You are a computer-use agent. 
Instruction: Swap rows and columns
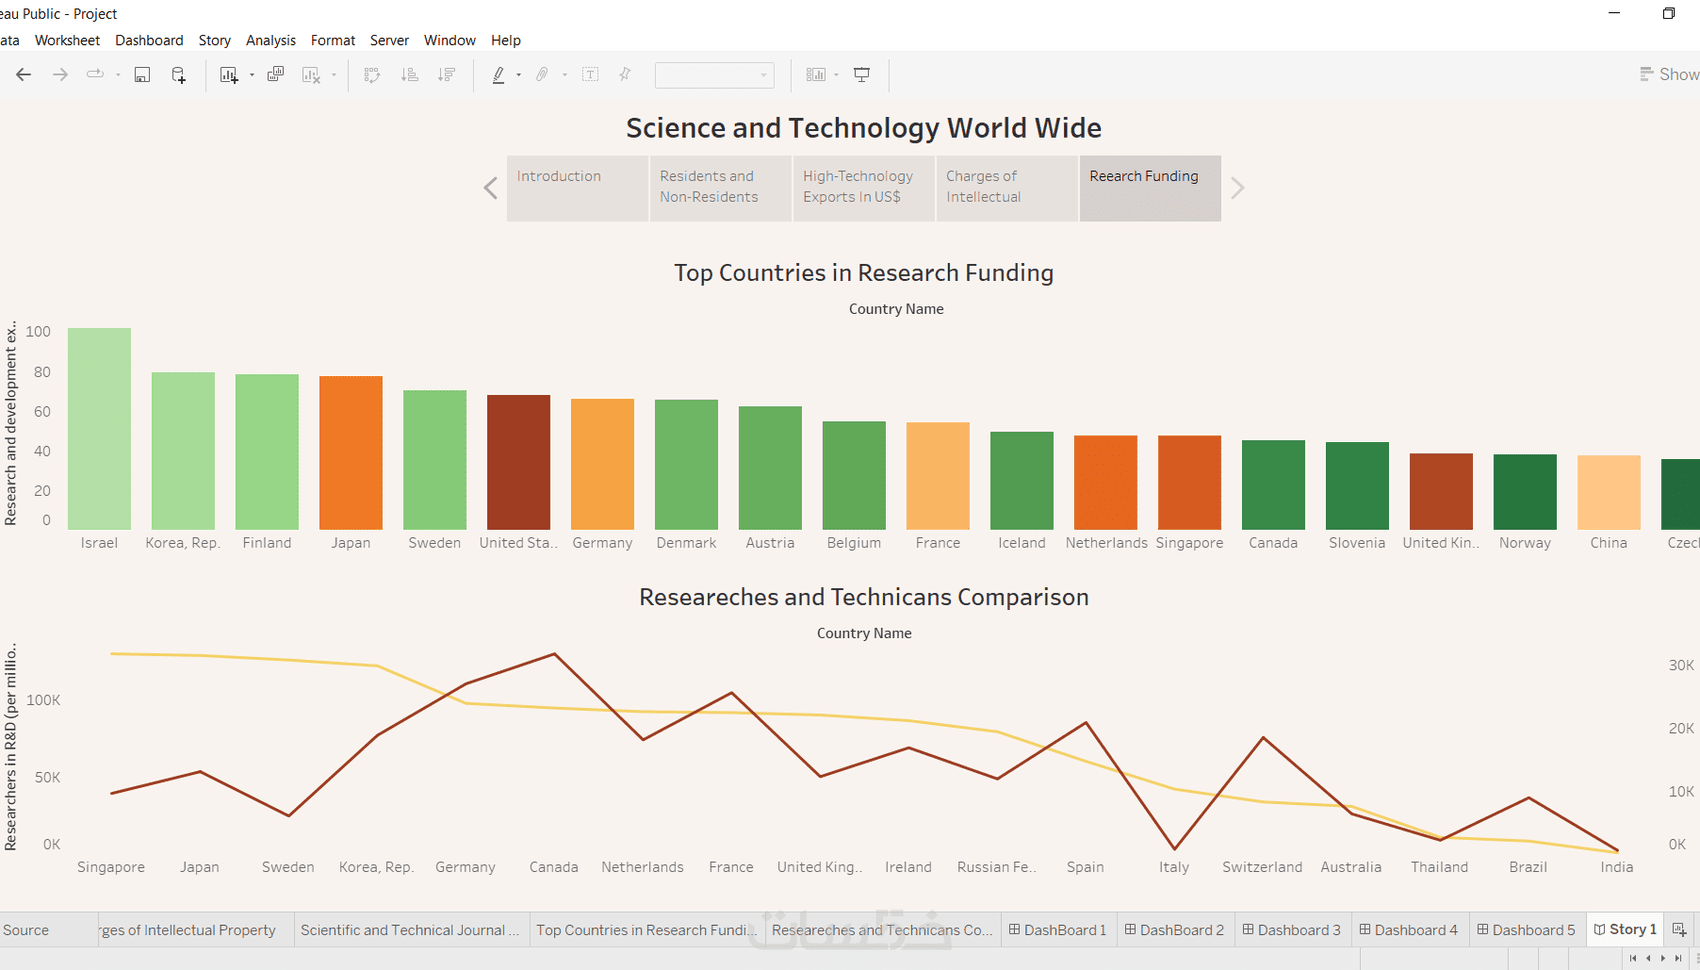point(371,74)
